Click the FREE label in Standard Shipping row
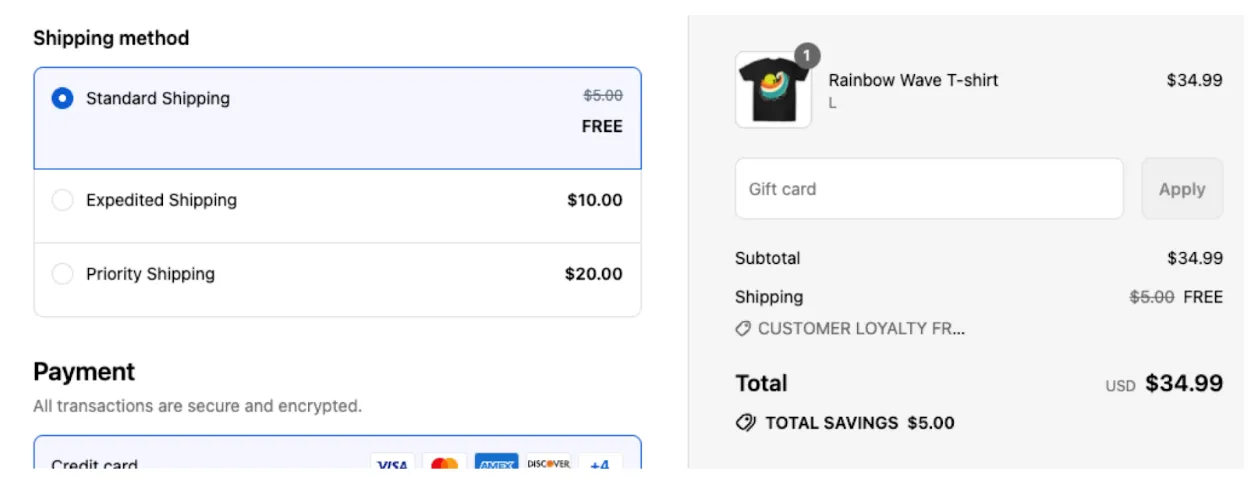Screen dimensions: 1252x486 pyautogui.click(x=602, y=126)
